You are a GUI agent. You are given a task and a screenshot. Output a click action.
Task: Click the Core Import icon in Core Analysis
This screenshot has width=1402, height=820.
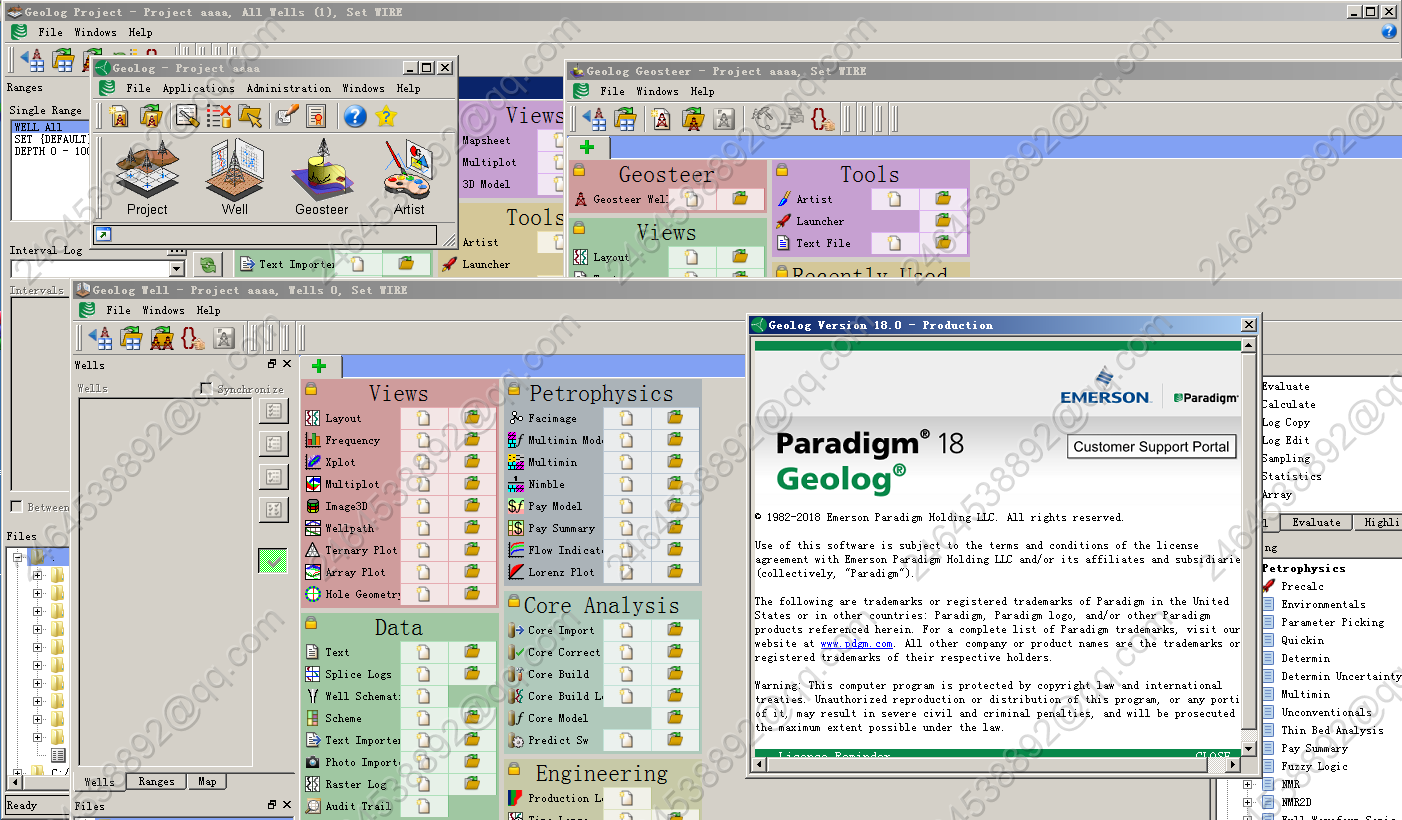(x=516, y=630)
